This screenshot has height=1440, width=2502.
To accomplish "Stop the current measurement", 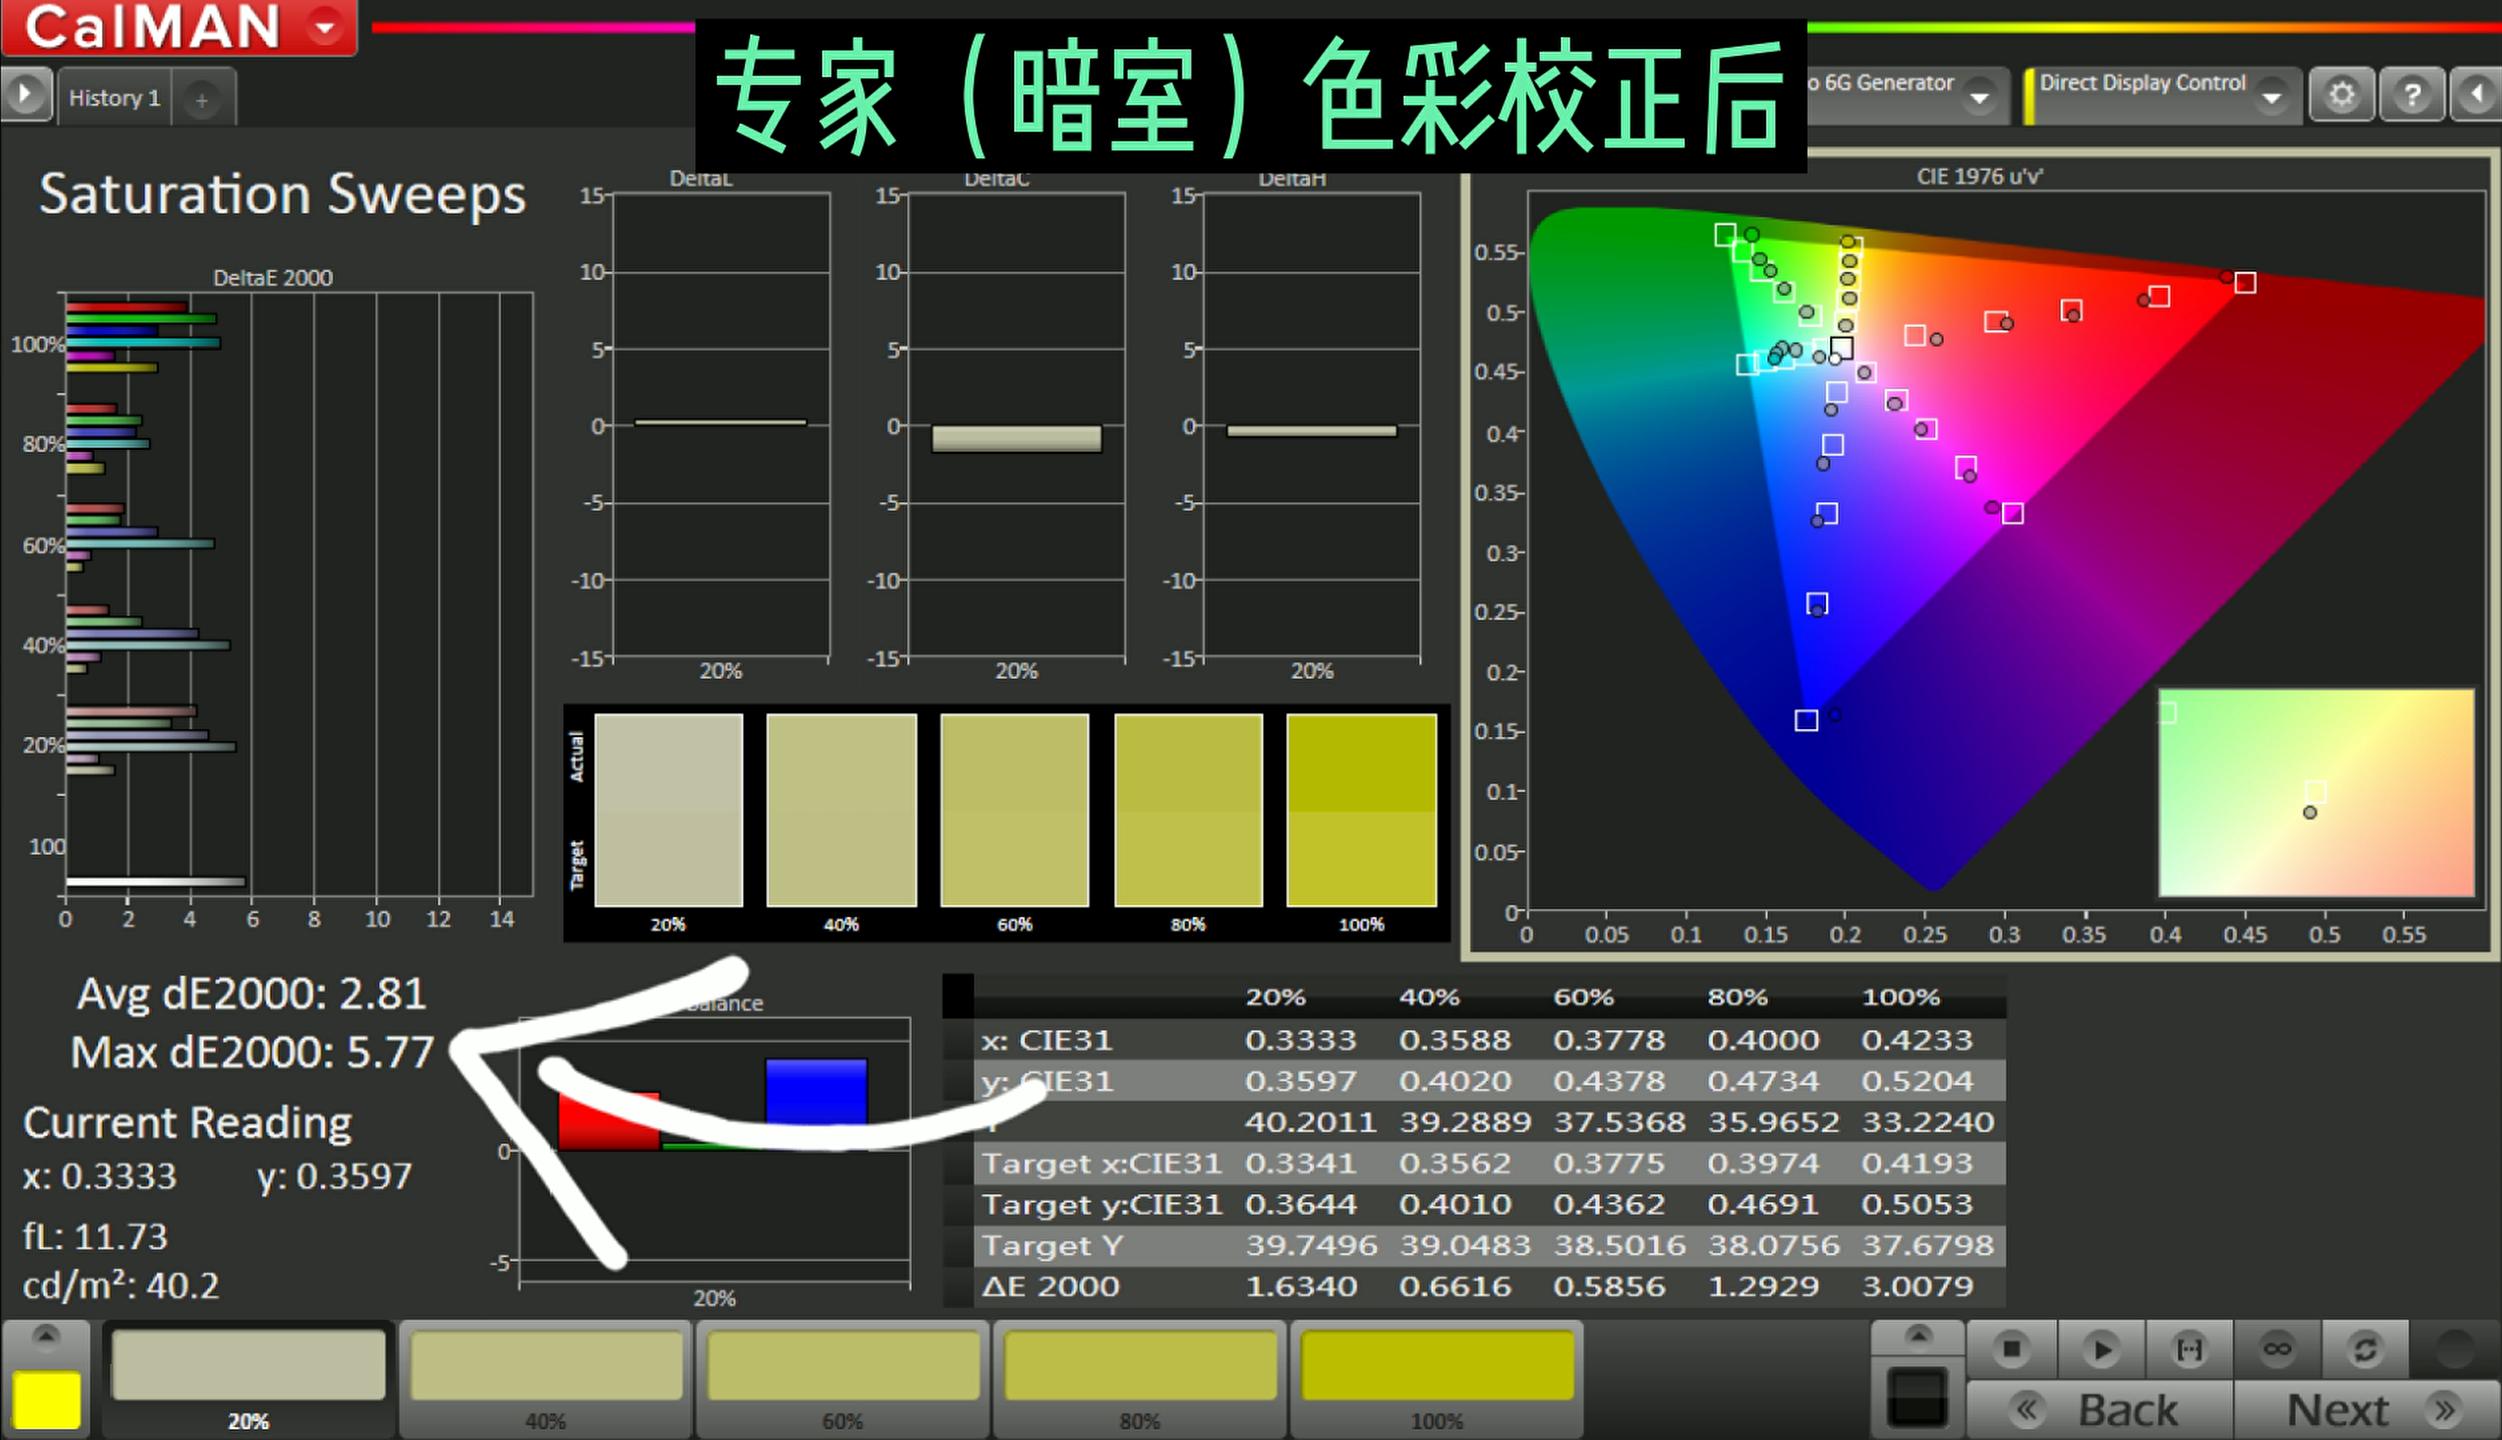I will [2011, 1347].
